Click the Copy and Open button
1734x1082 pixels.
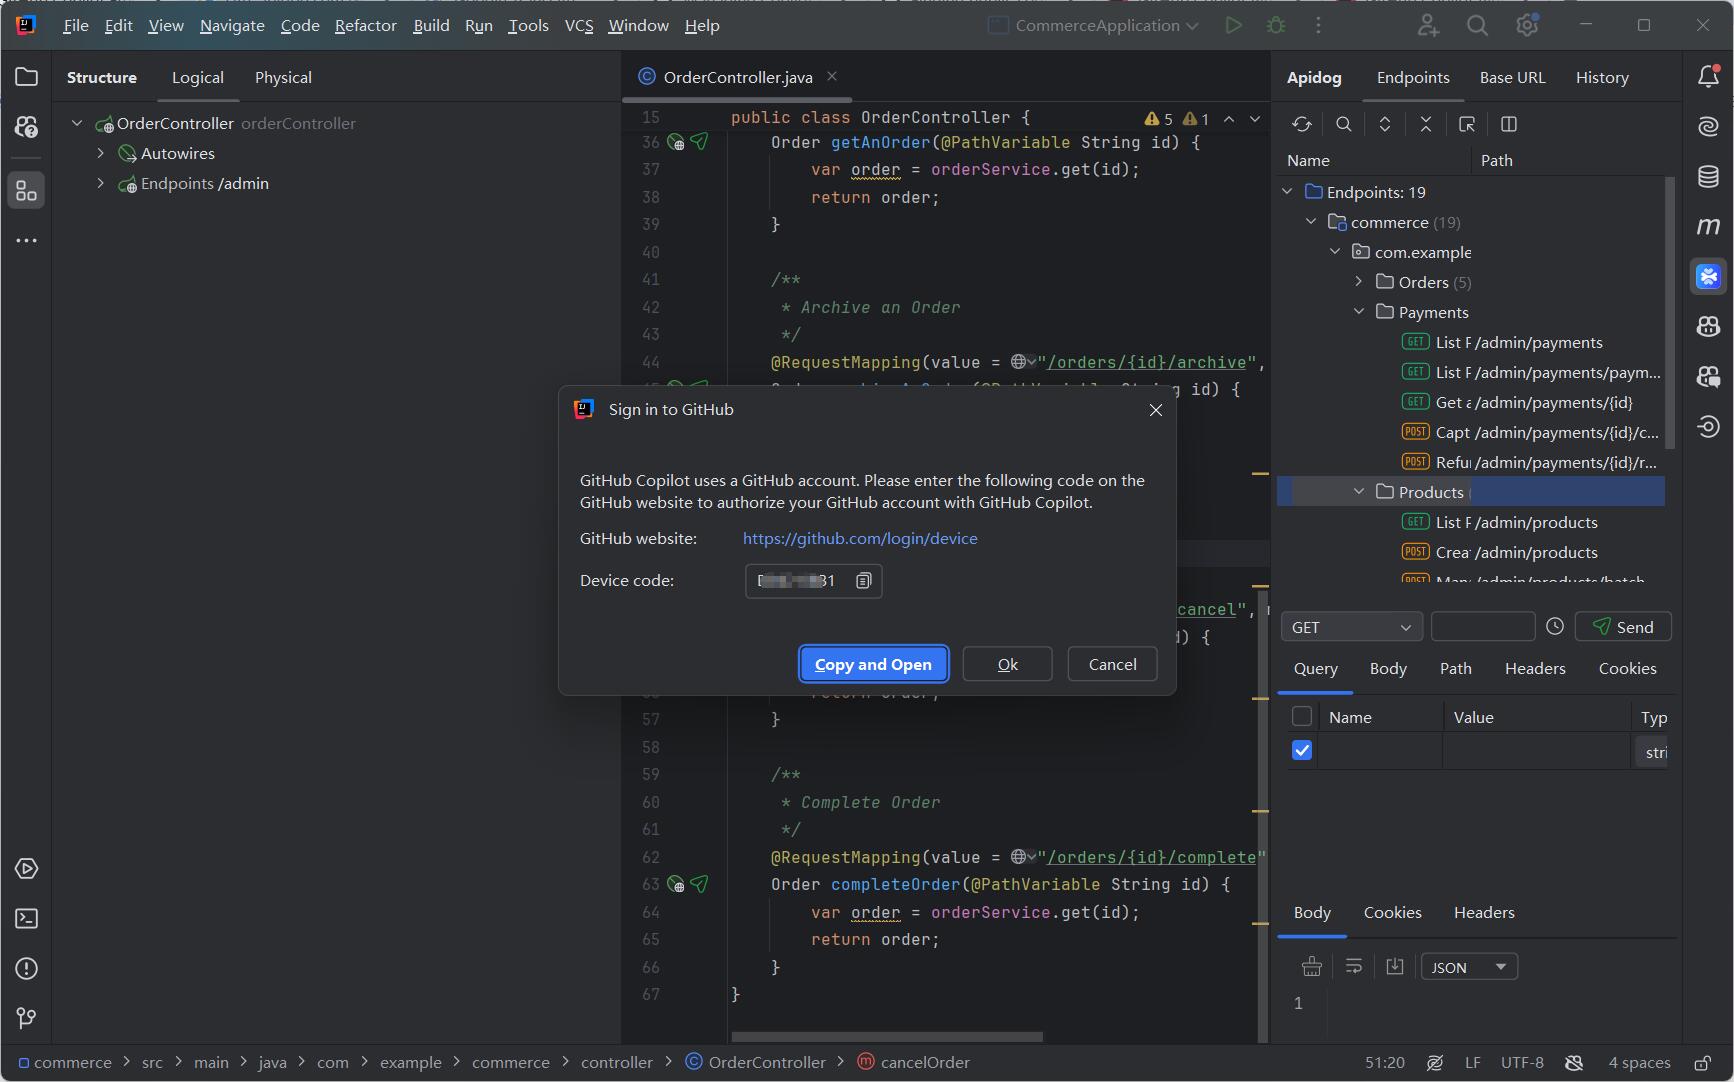coord(873,664)
